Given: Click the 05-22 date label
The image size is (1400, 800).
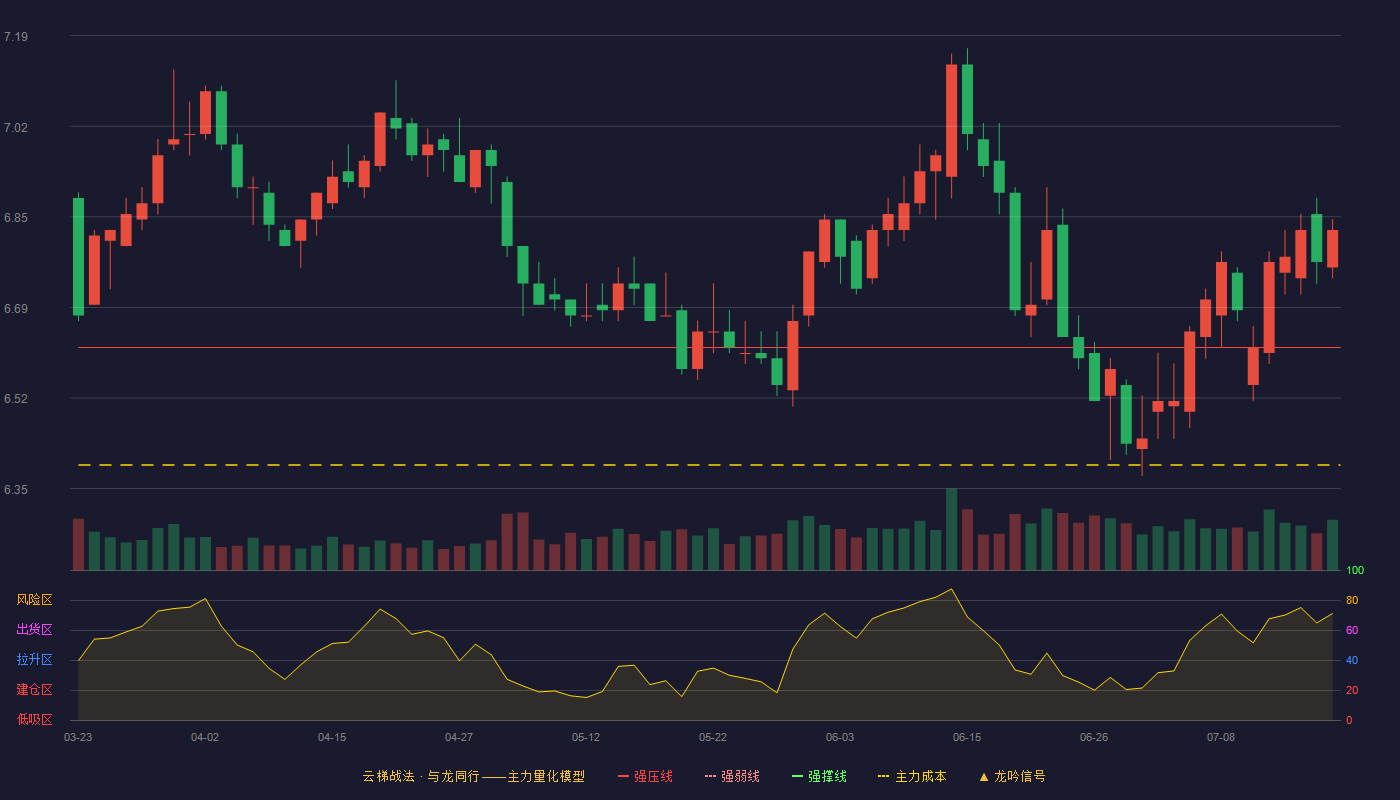Looking at the screenshot, I should (713, 737).
